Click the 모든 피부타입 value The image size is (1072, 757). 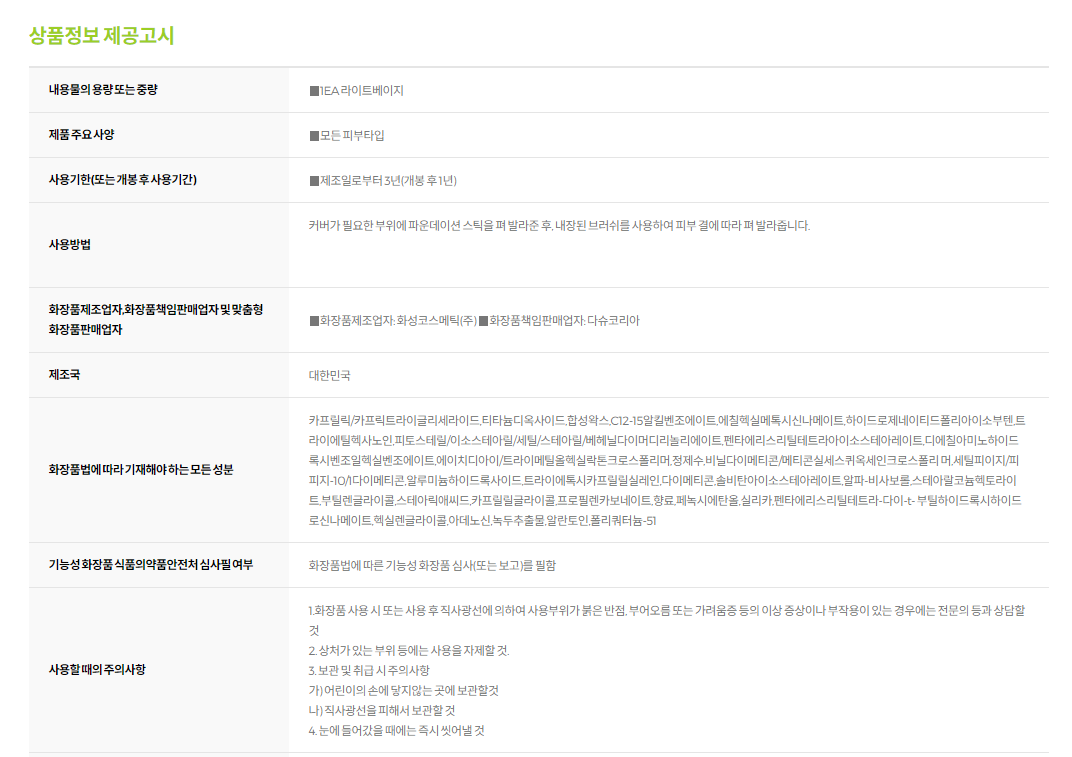coord(347,135)
